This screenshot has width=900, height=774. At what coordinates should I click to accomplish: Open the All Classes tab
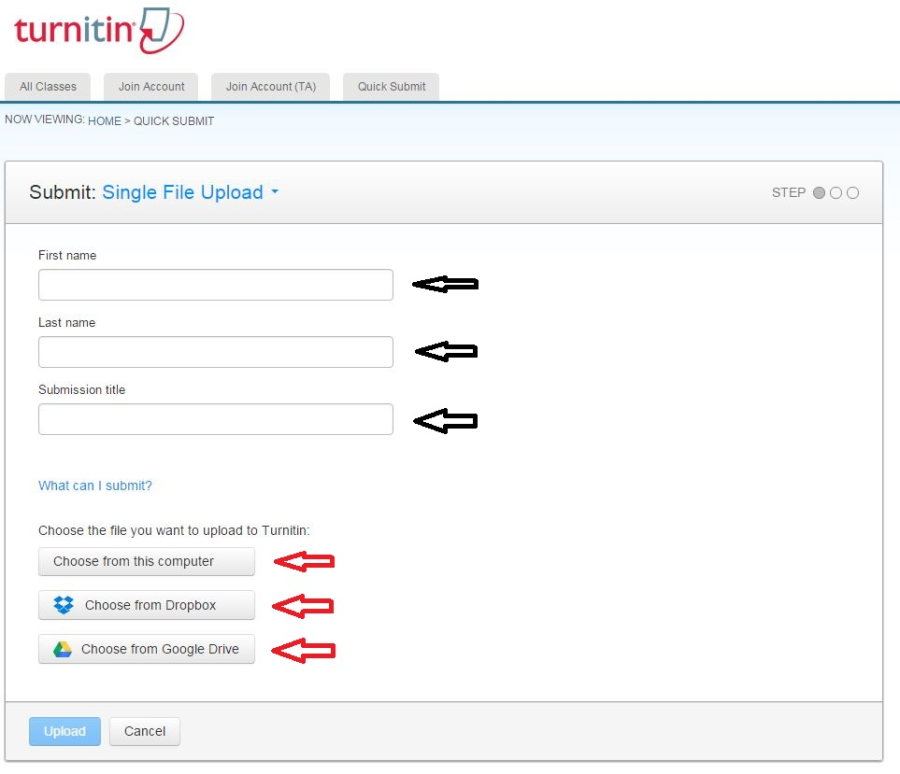click(48, 87)
